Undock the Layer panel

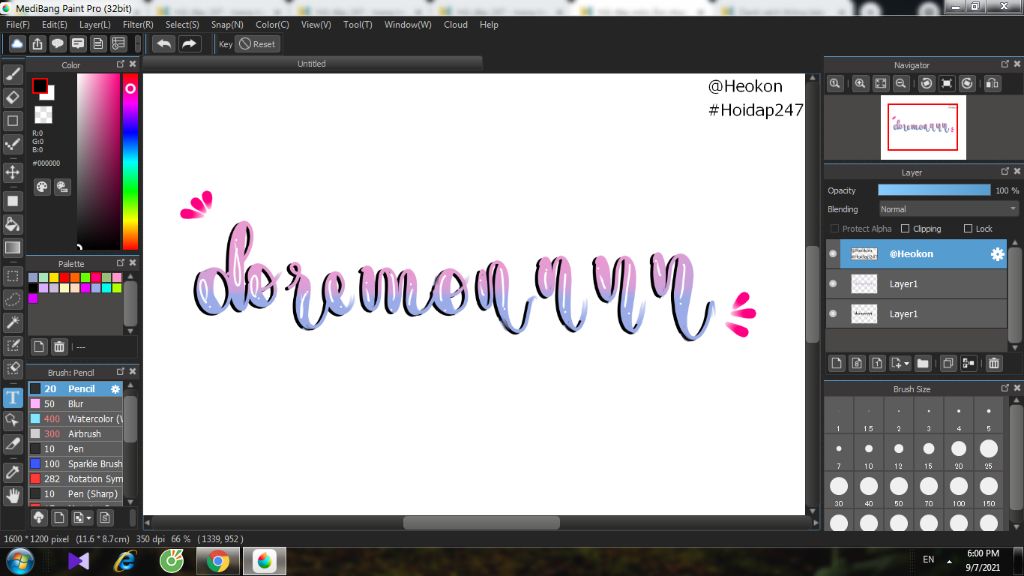click(1004, 171)
